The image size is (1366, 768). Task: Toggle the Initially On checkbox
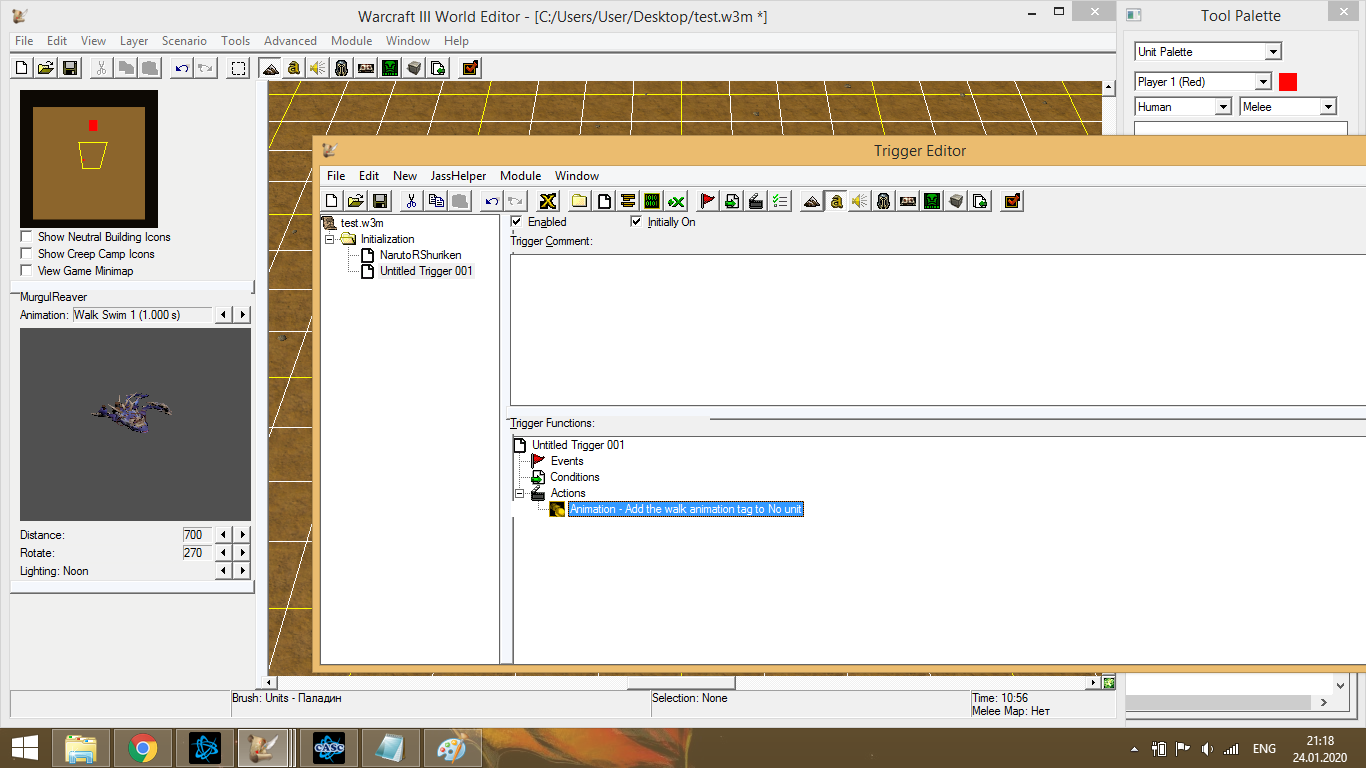(x=636, y=222)
